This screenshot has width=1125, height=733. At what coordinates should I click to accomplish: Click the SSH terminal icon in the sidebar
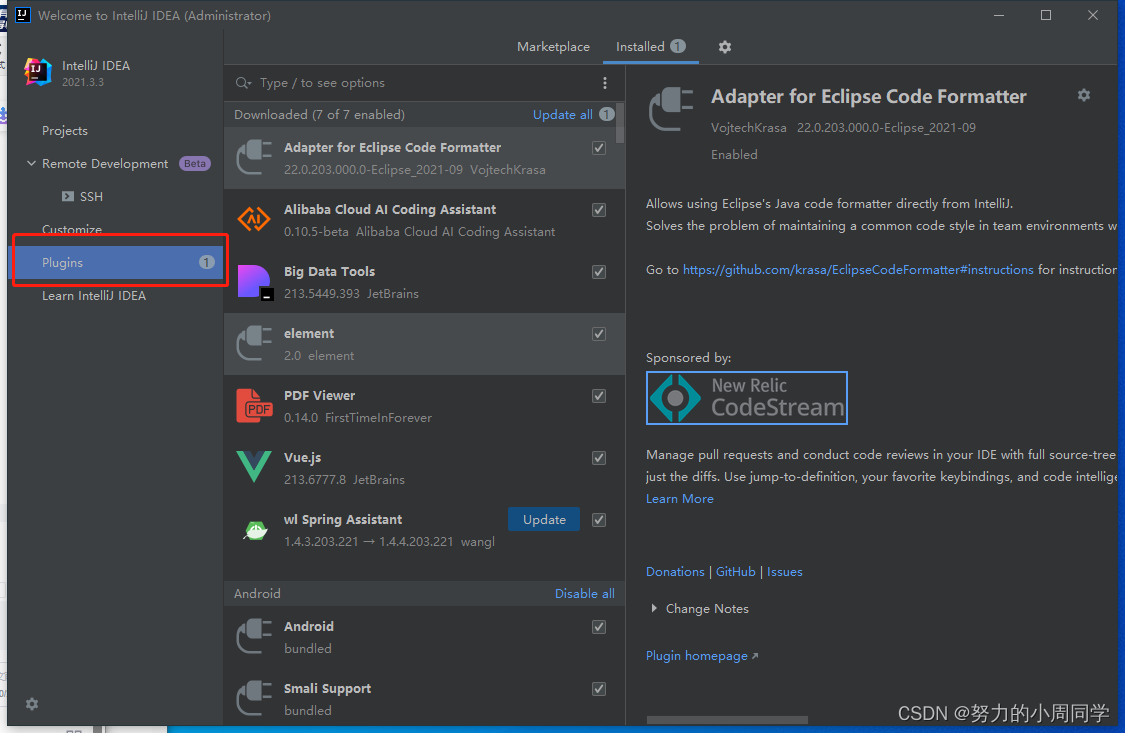67,197
